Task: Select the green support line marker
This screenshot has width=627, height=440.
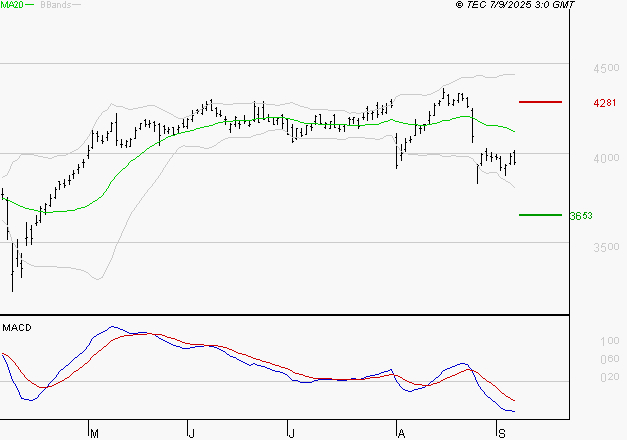Action: (541, 214)
